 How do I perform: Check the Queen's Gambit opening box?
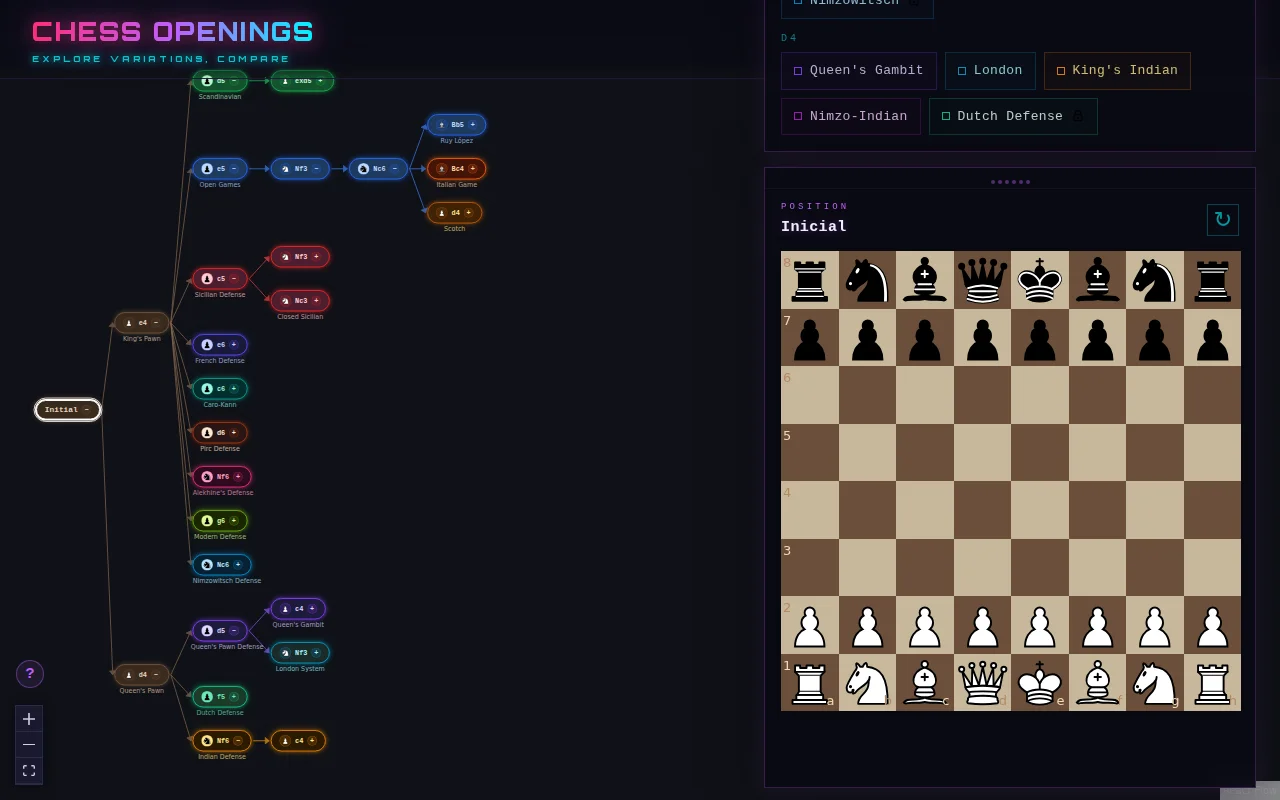tap(798, 71)
